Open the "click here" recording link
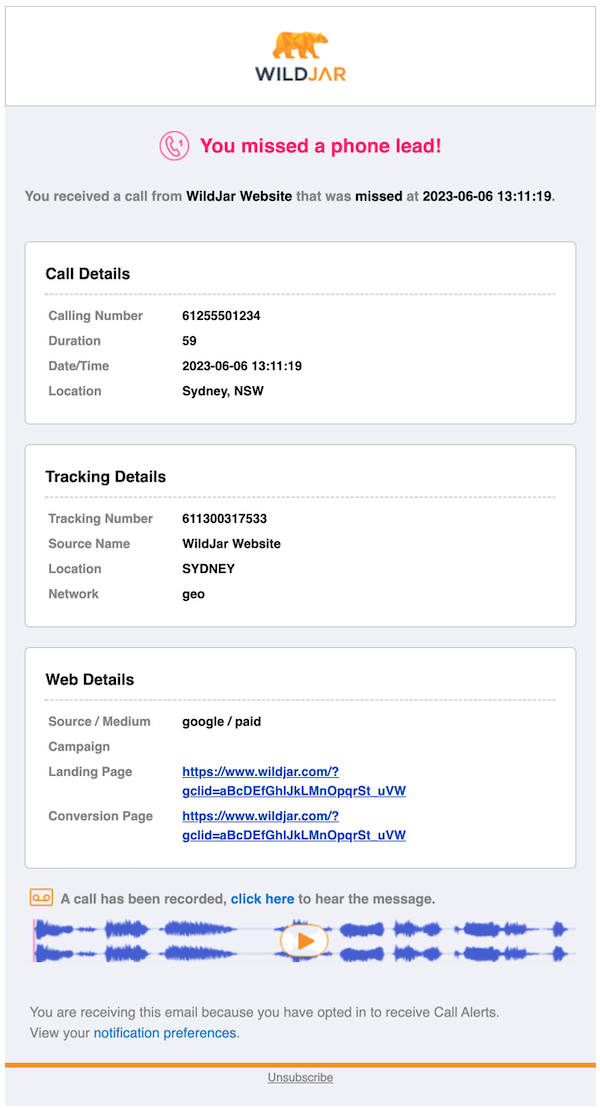 (262, 899)
